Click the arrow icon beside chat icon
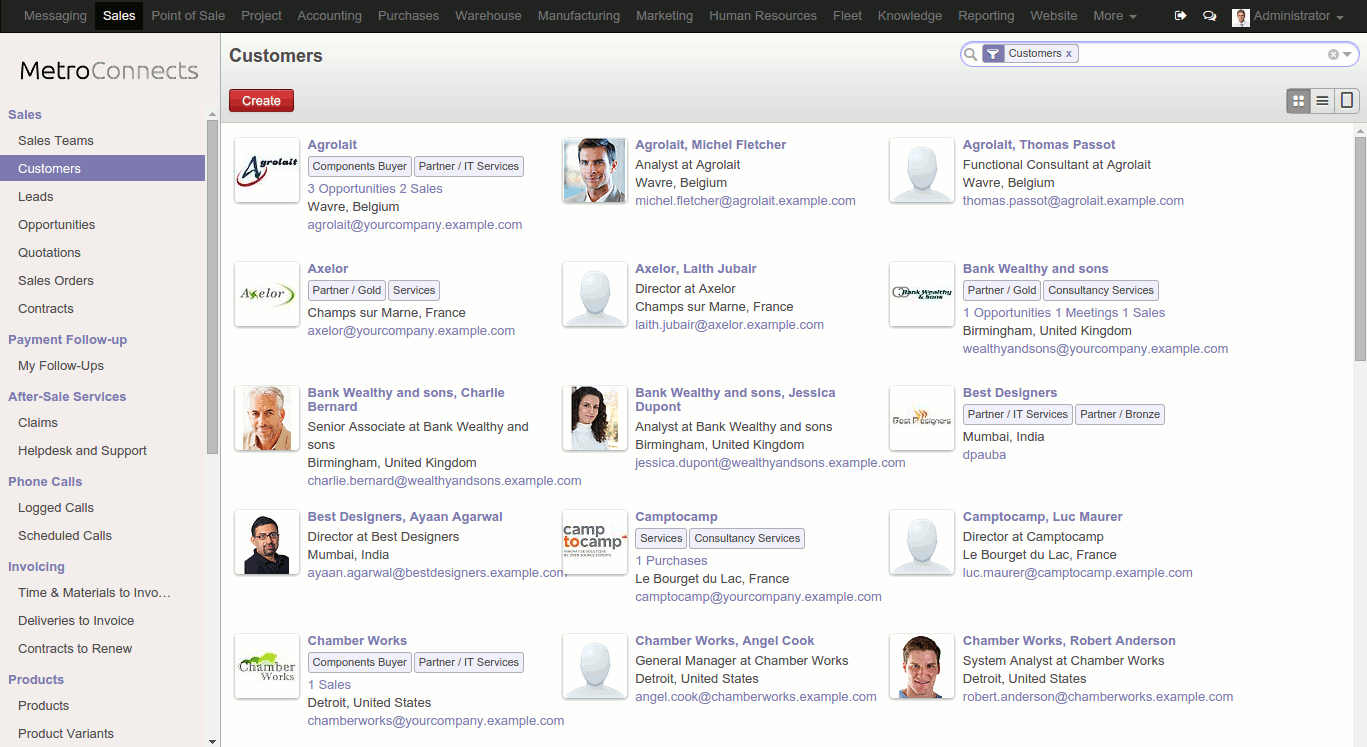Image resolution: width=1367 pixels, height=747 pixels. point(1180,16)
